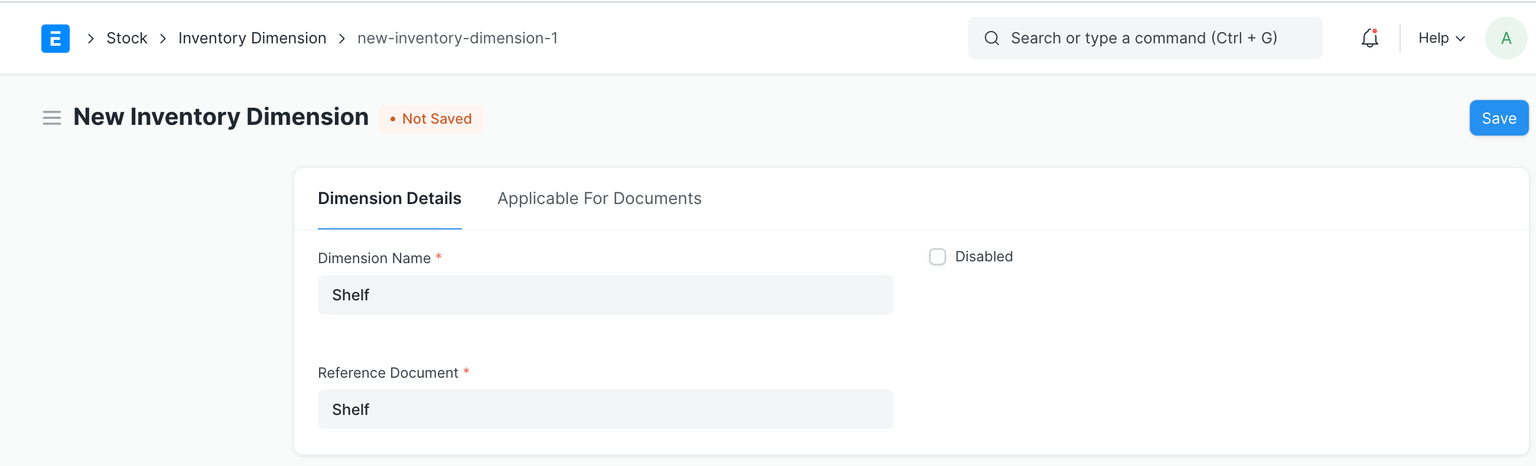Viewport: 1536px width, 466px height.
Task: Select the Dimension Details tab
Action: (x=389, y=198)
